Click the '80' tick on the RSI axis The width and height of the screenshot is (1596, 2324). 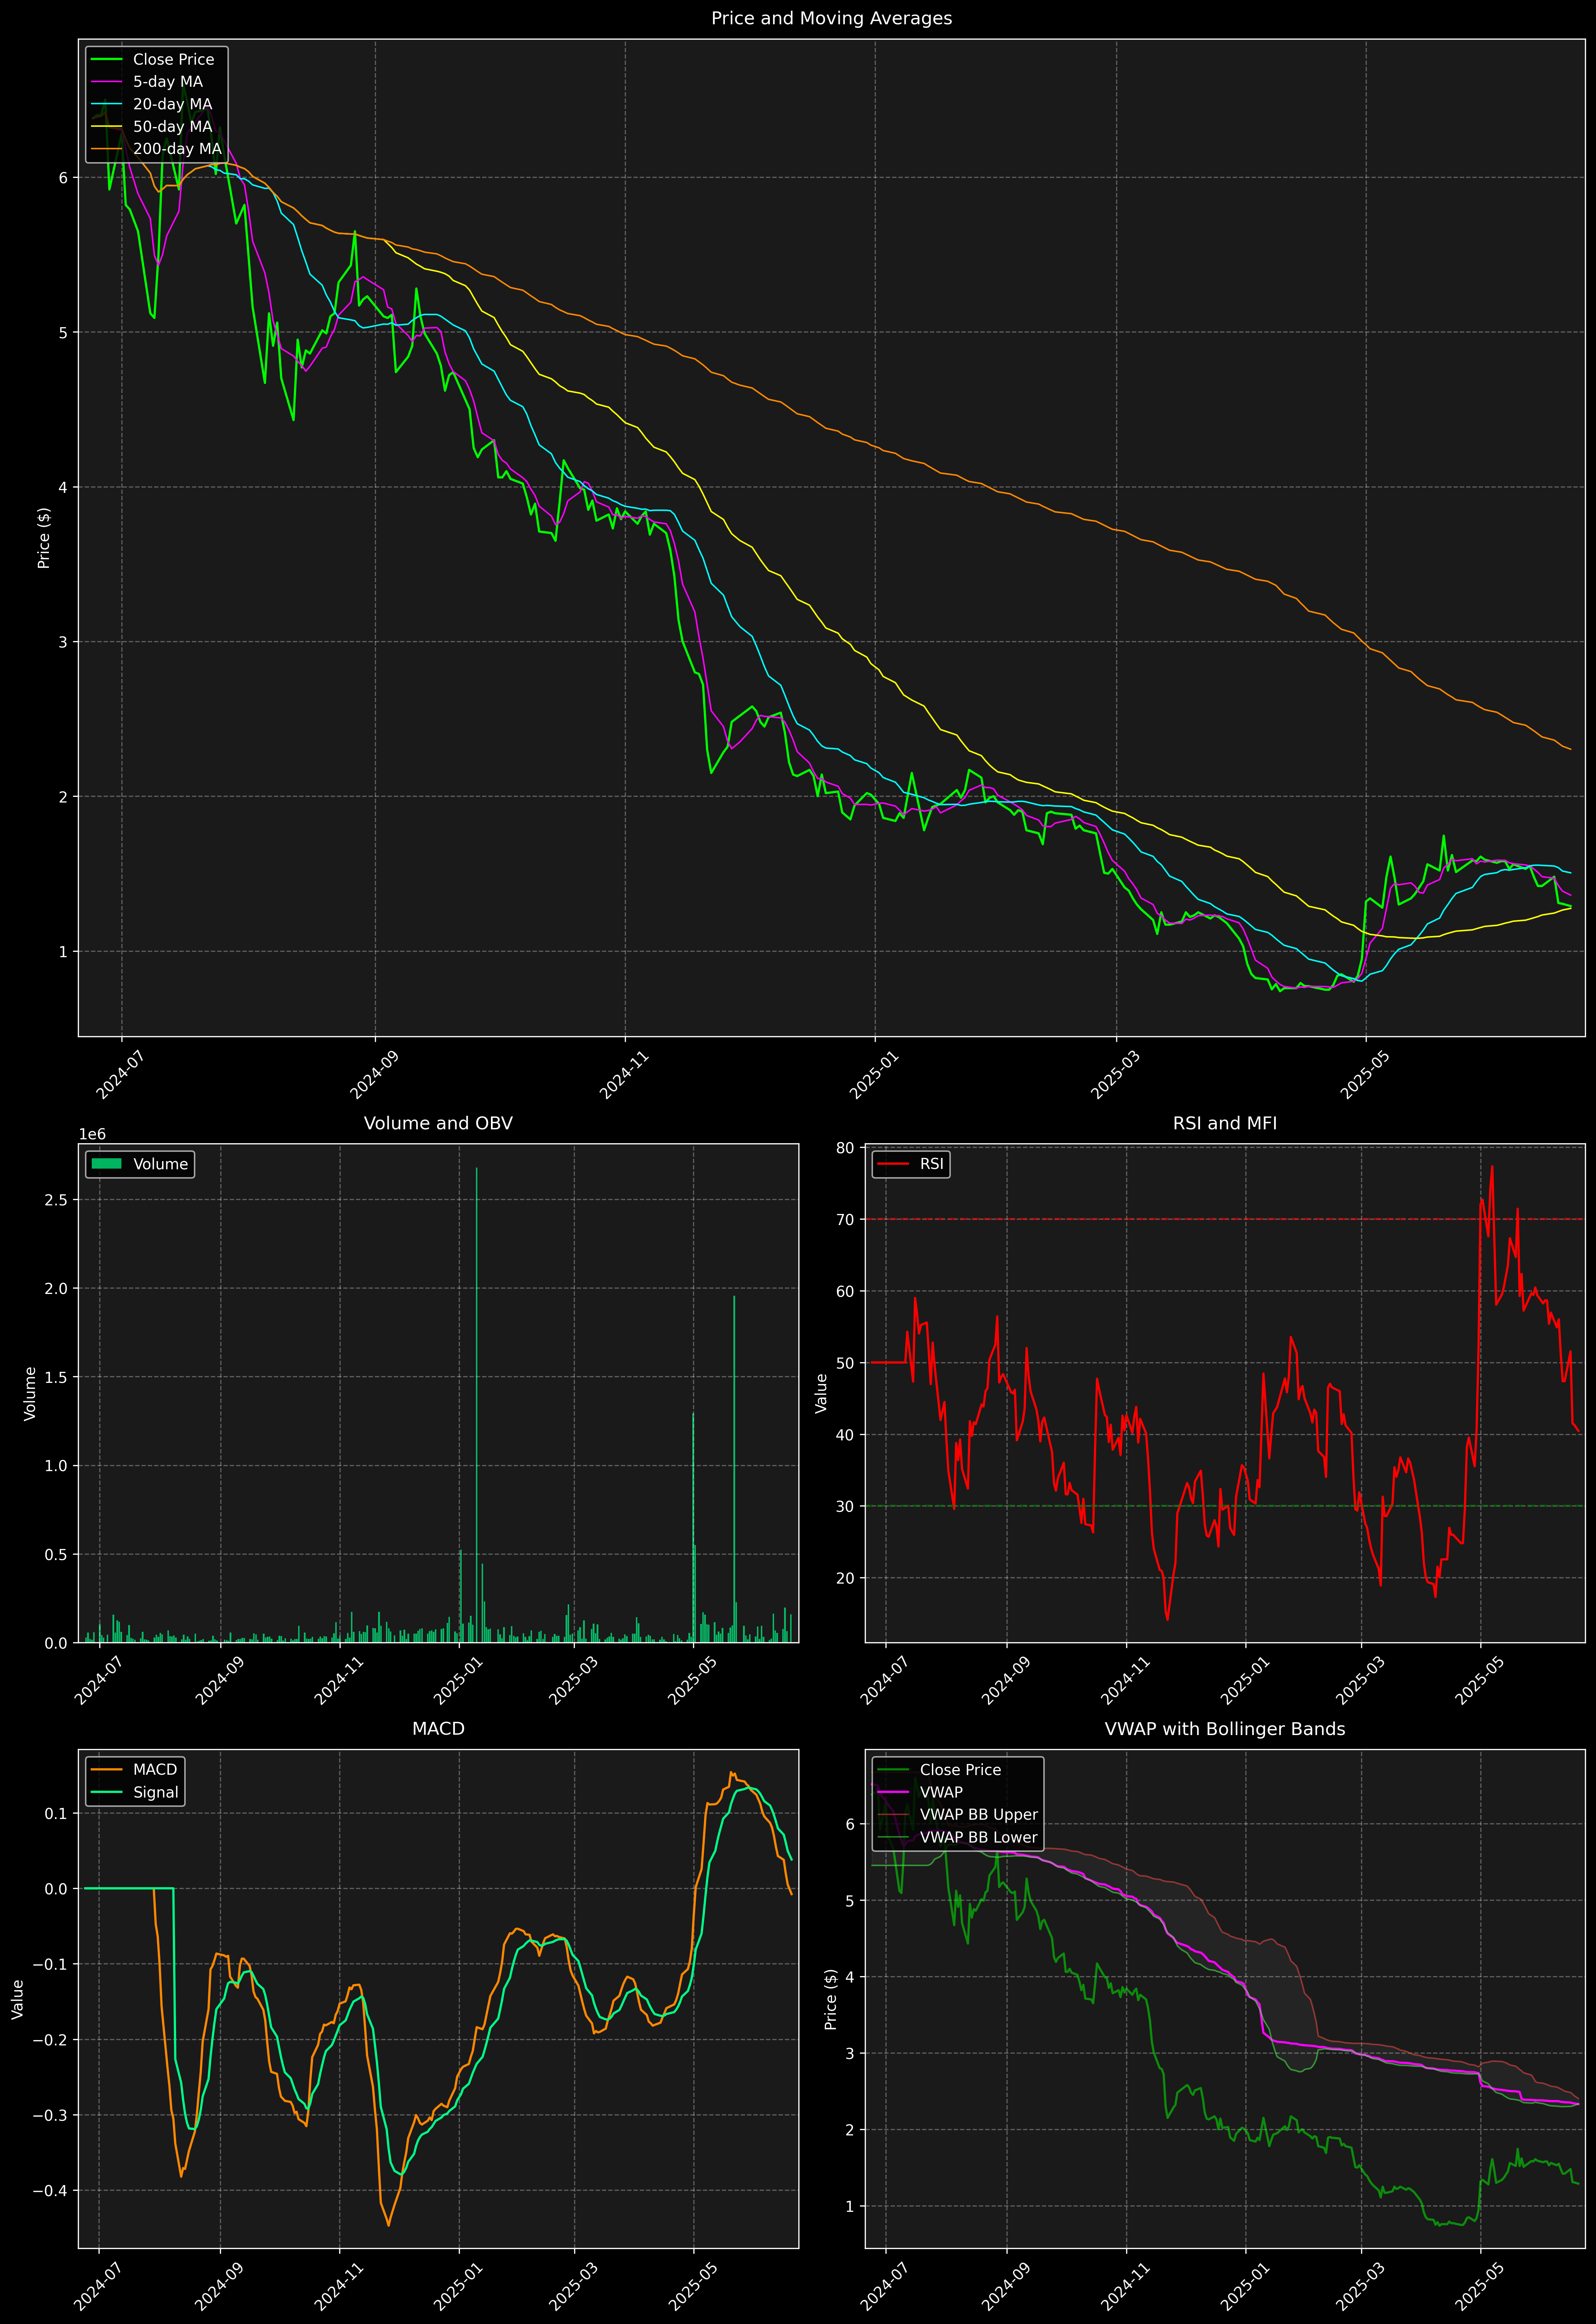tap(845, 1148)
